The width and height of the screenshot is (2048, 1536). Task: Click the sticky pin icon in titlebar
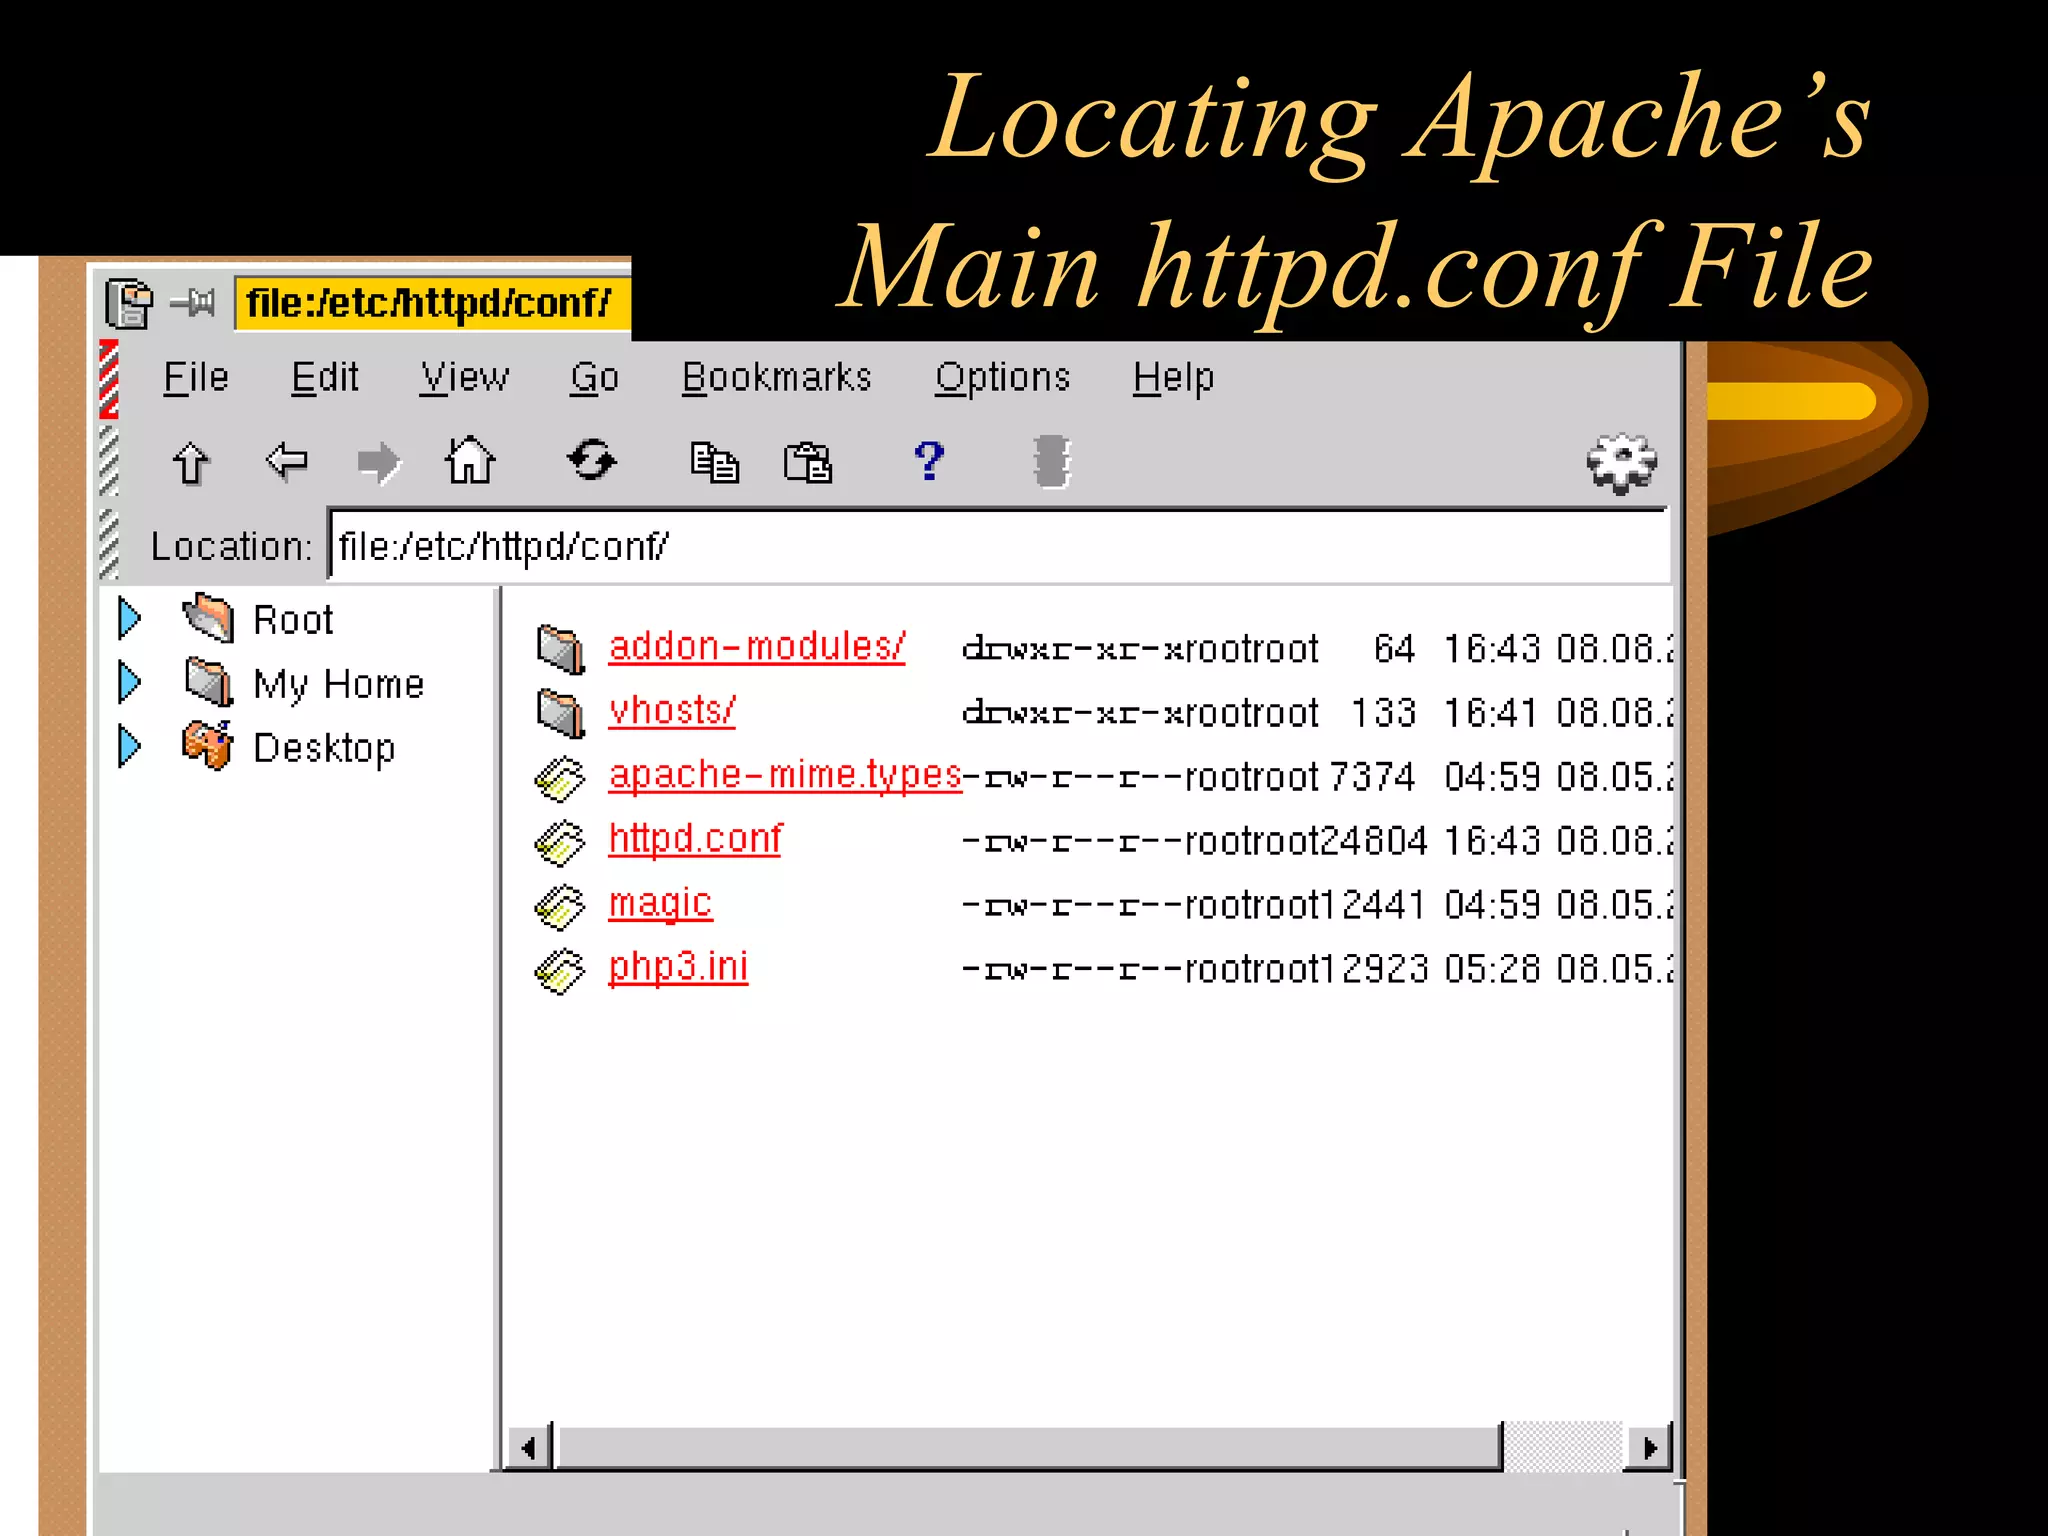194,302
